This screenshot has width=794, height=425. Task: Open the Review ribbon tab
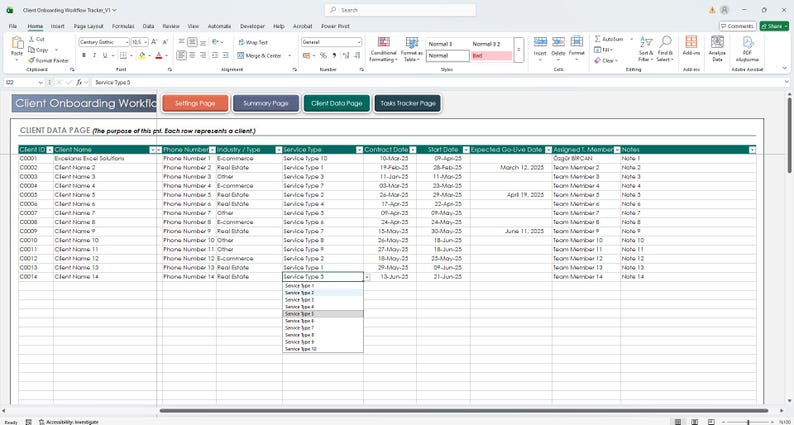click(171, 26)
